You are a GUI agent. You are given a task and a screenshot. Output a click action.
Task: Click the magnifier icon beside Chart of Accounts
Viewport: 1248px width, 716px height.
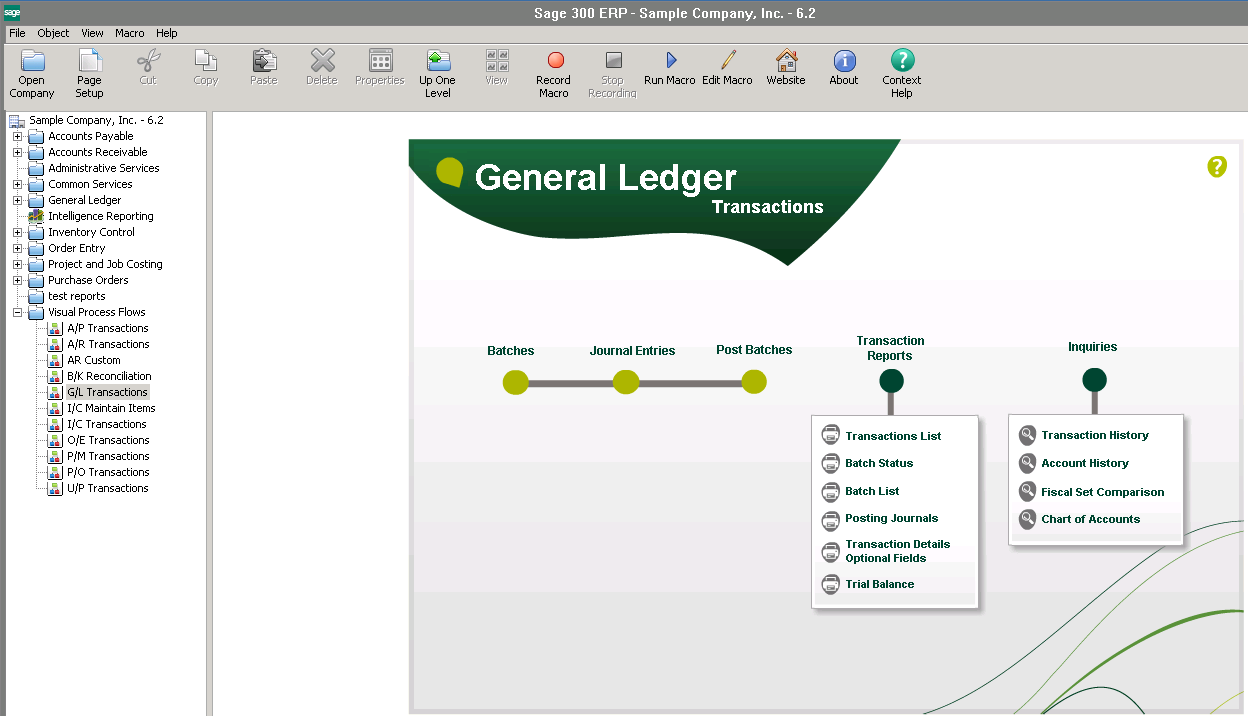click(1027, 519)
